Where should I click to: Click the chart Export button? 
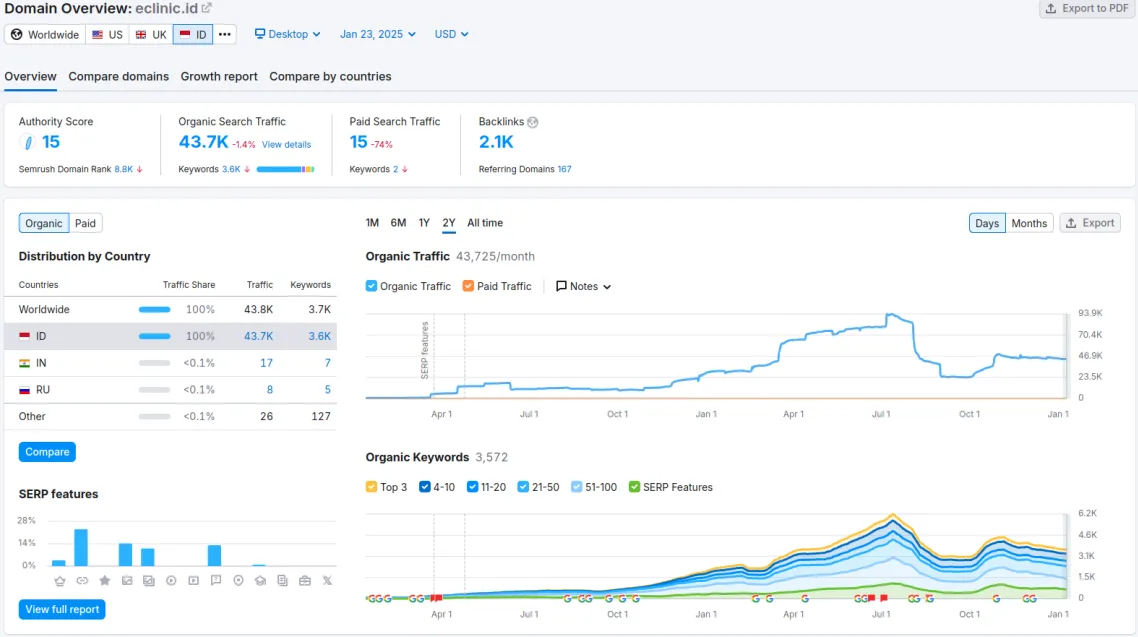pos(1090,223)
